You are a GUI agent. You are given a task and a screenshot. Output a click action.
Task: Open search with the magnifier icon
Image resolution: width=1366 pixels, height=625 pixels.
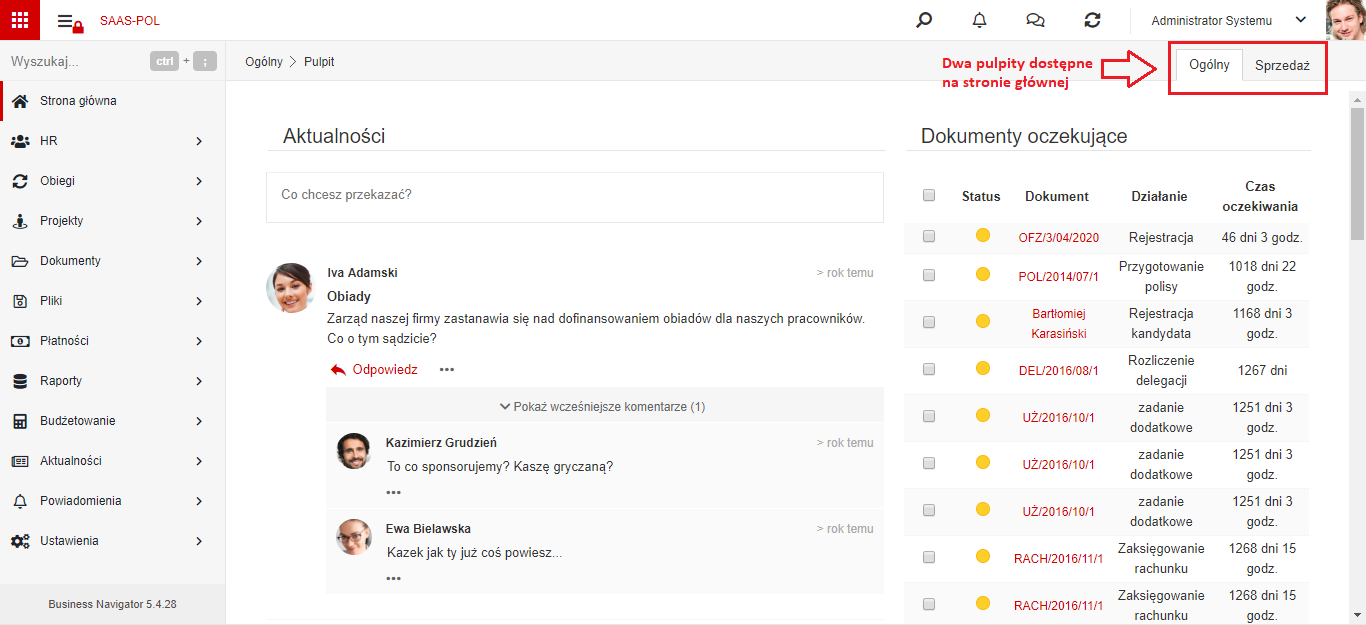pos(924,20)
